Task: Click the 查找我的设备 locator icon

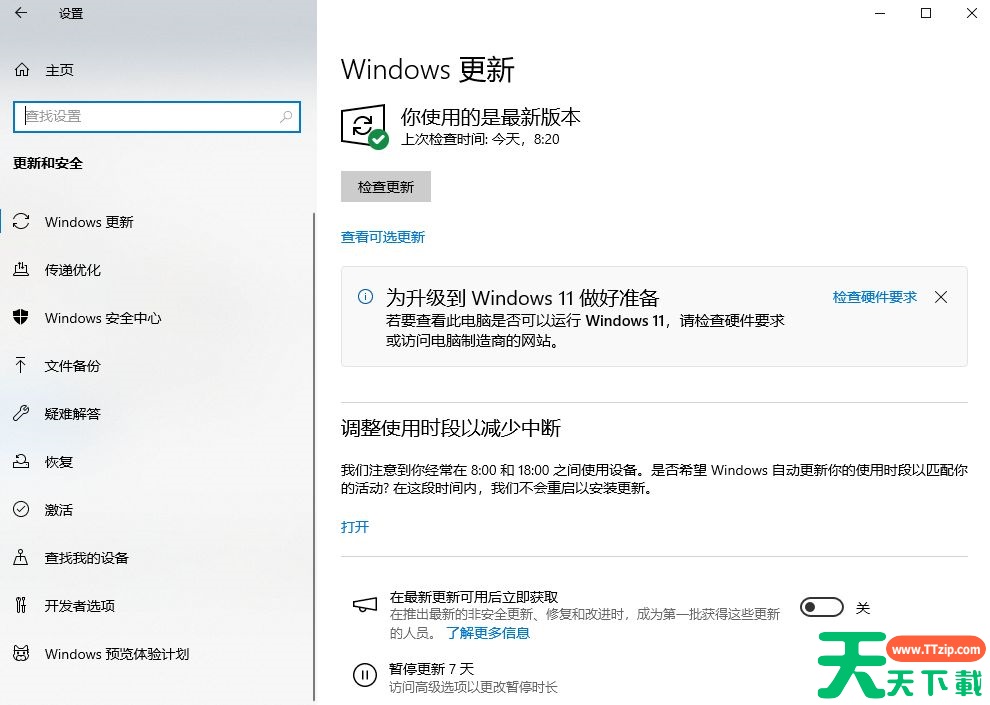Action: tap(21, 557)
